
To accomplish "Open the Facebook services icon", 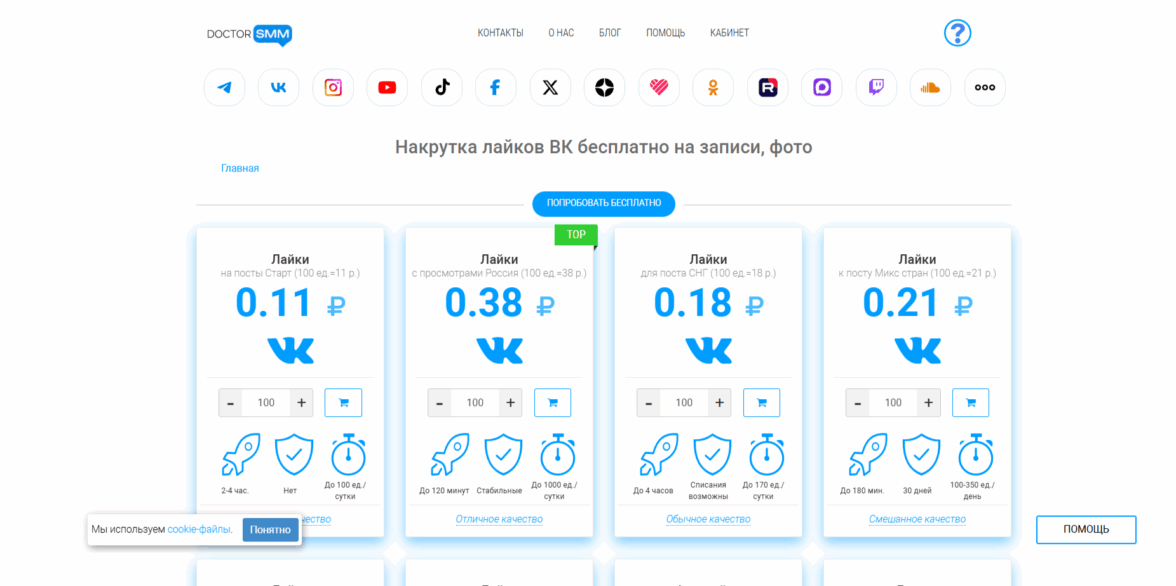I will pyautogui.click(x=496, y=88).
